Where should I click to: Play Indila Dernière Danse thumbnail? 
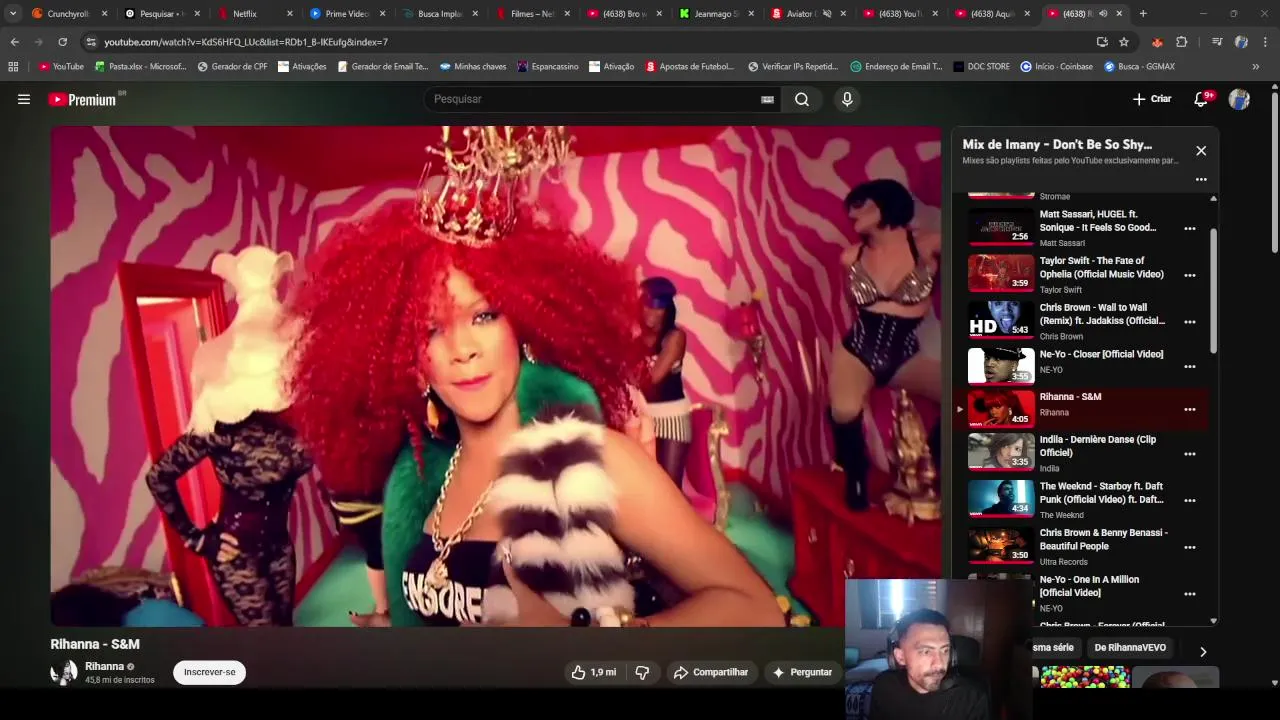click(x=1001, y=452)
